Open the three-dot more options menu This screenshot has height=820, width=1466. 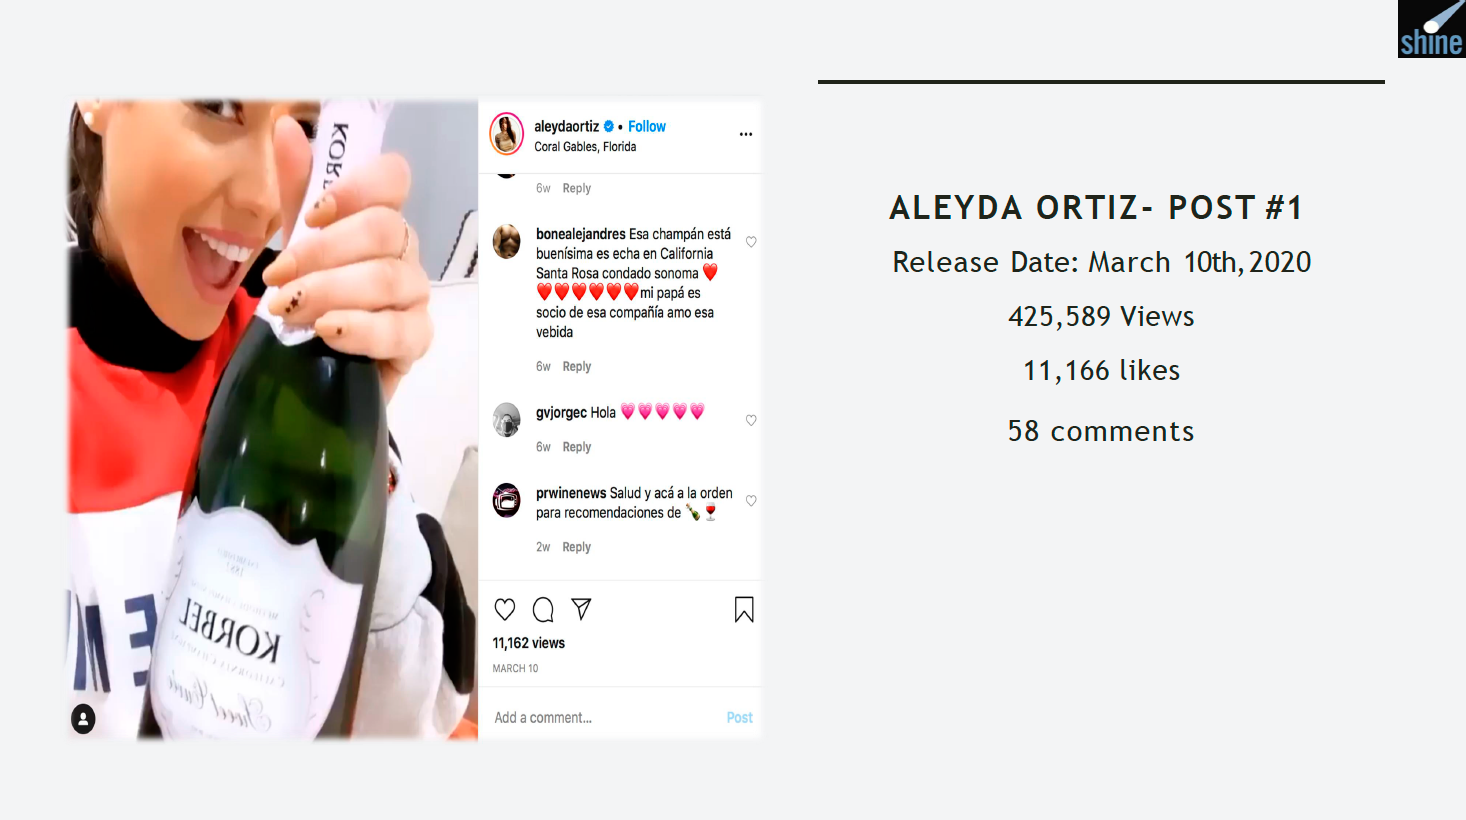(x=746, y=134)
